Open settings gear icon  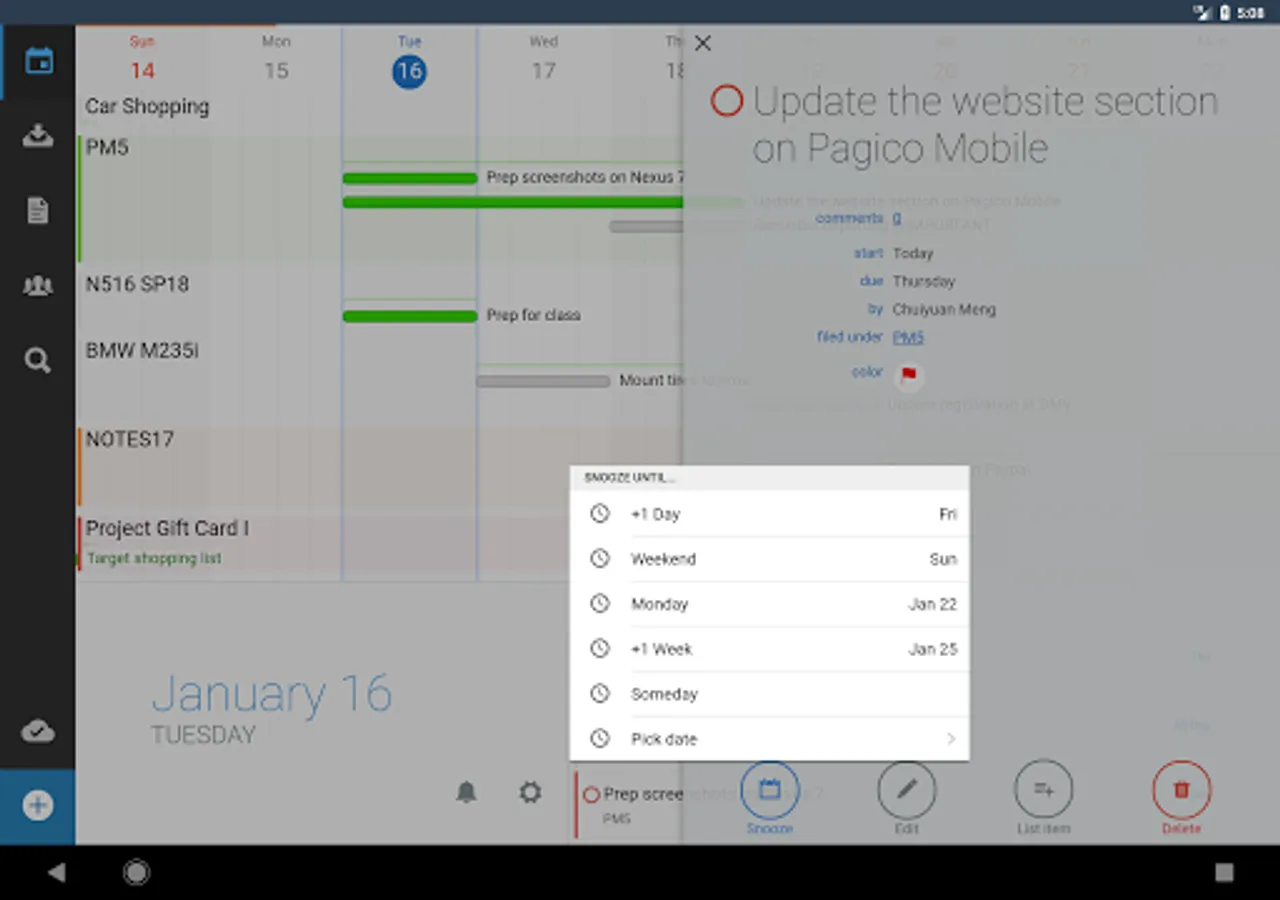click(x=530, y=793)
